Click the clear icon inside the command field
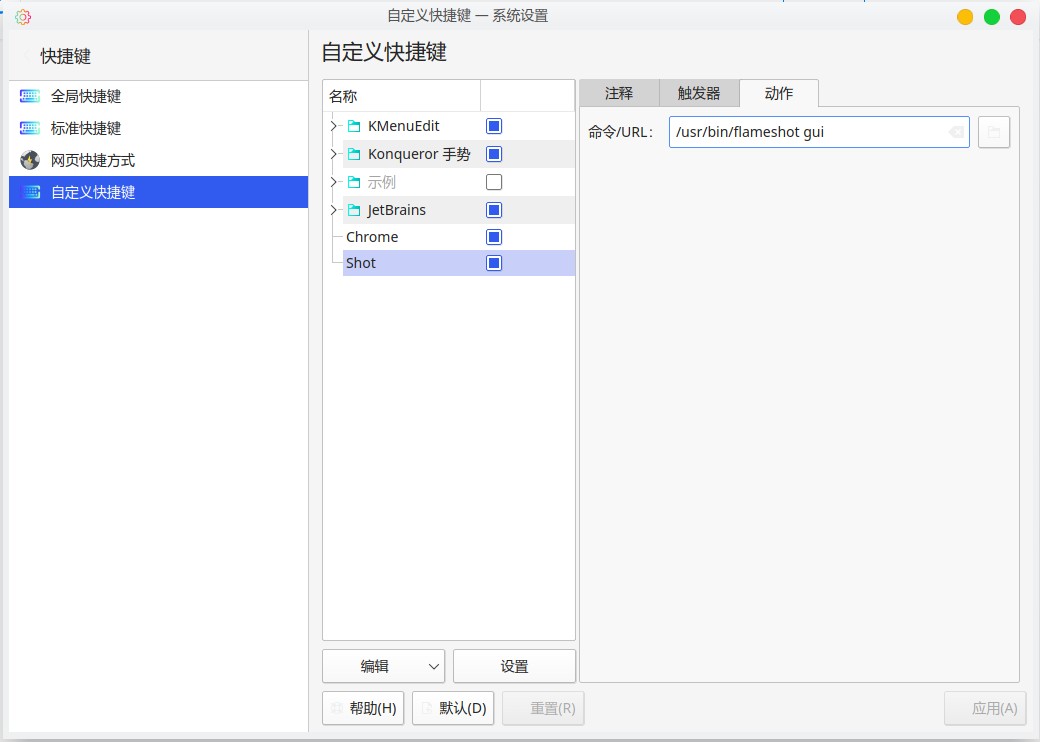The height and width of the screenshot is (742, 1040). coord(955,131)
